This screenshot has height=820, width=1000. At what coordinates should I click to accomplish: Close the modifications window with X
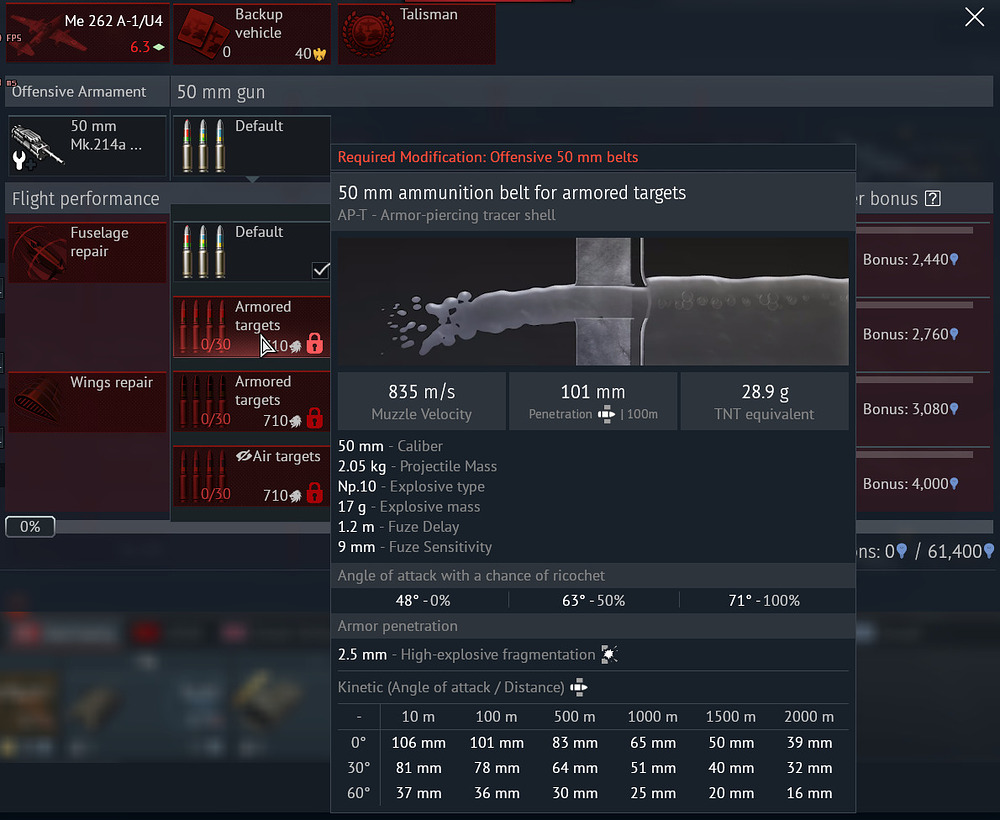(973, 17)
